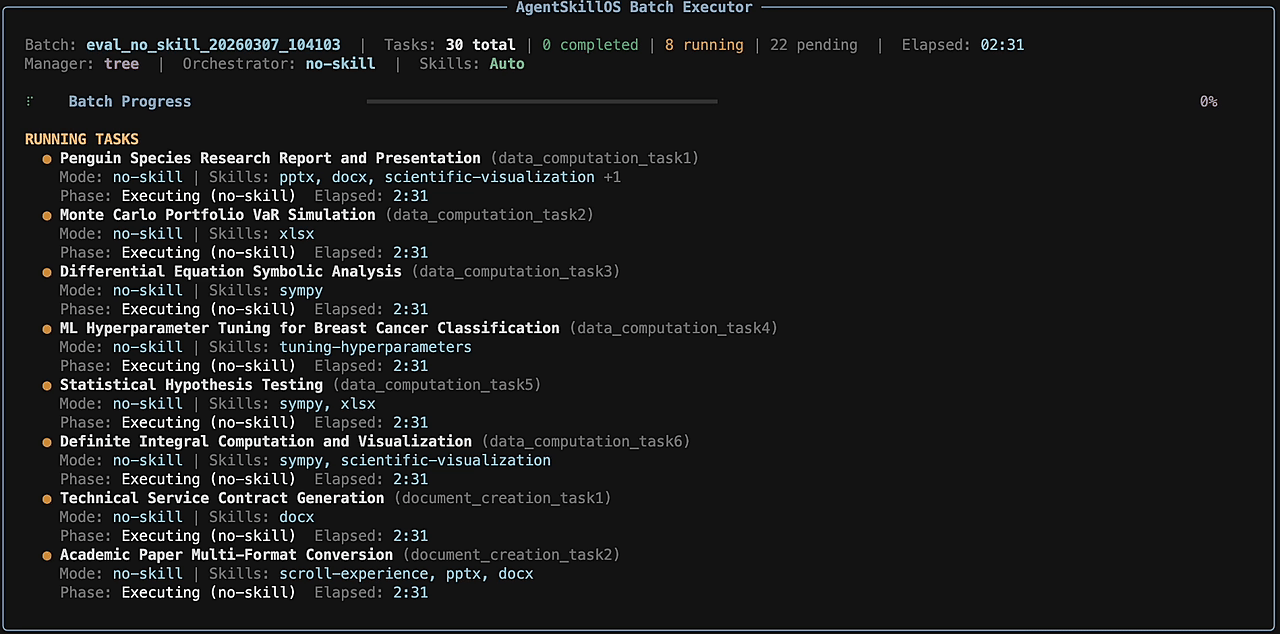
Task: Click the +1 more skills indicator
Action: (612, 177)
